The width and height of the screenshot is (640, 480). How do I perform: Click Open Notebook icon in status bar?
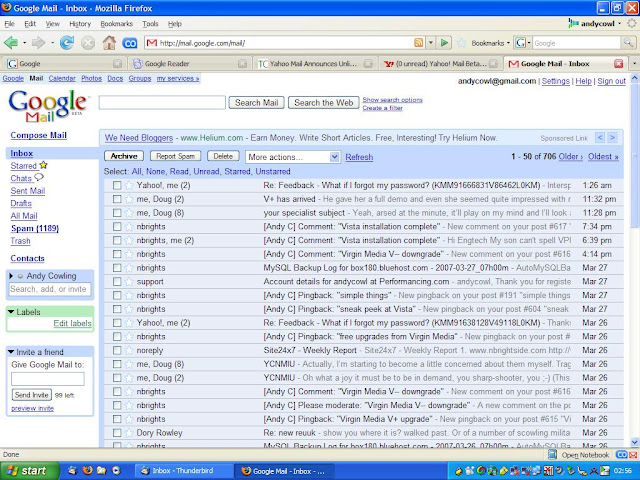click(x=553, y=454)
